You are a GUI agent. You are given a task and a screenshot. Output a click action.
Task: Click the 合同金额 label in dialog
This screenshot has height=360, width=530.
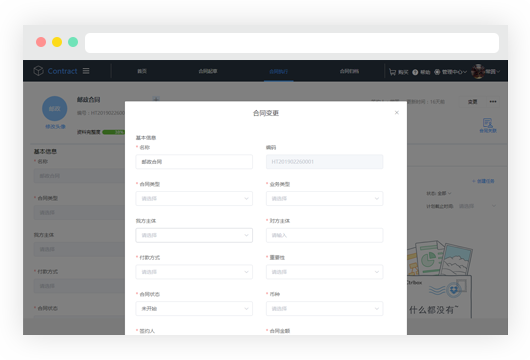[x=280, y=331]
